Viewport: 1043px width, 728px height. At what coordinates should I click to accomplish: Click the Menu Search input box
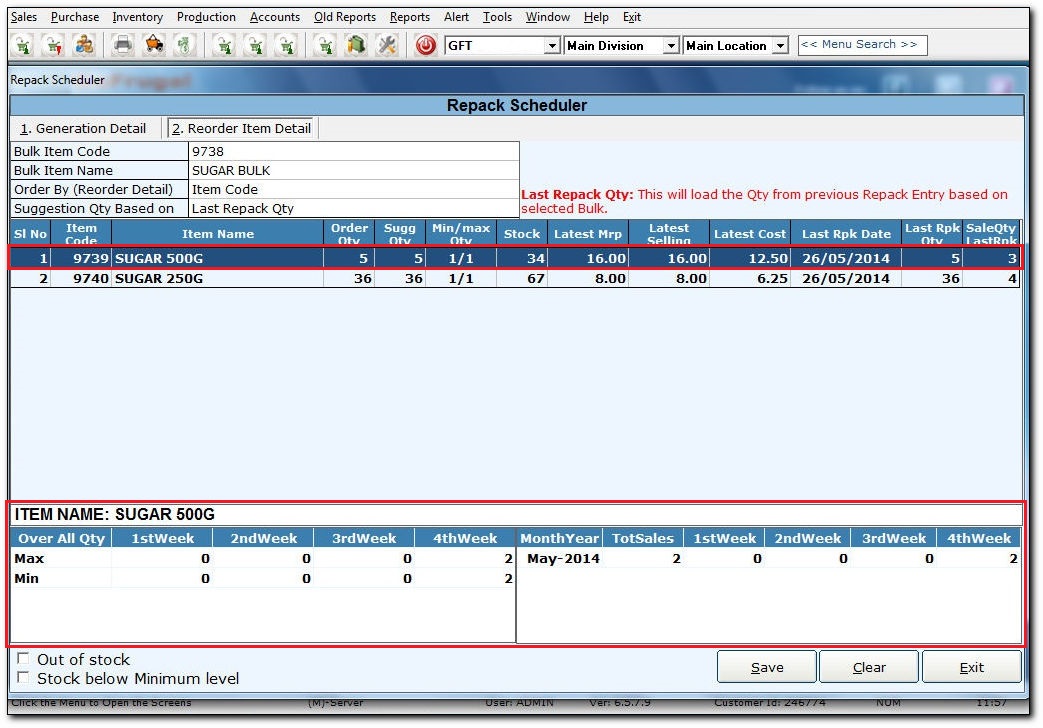(x=861, y=45)
